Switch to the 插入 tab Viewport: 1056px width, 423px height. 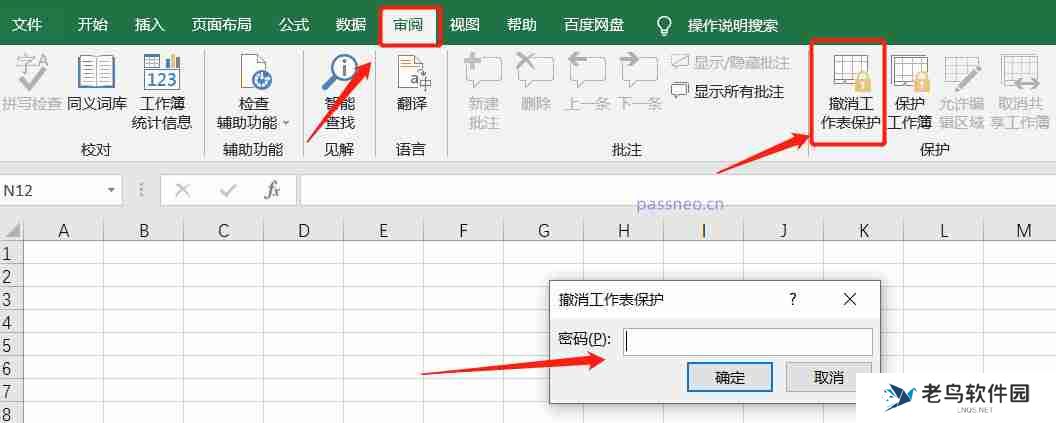[x=150, y=26]
